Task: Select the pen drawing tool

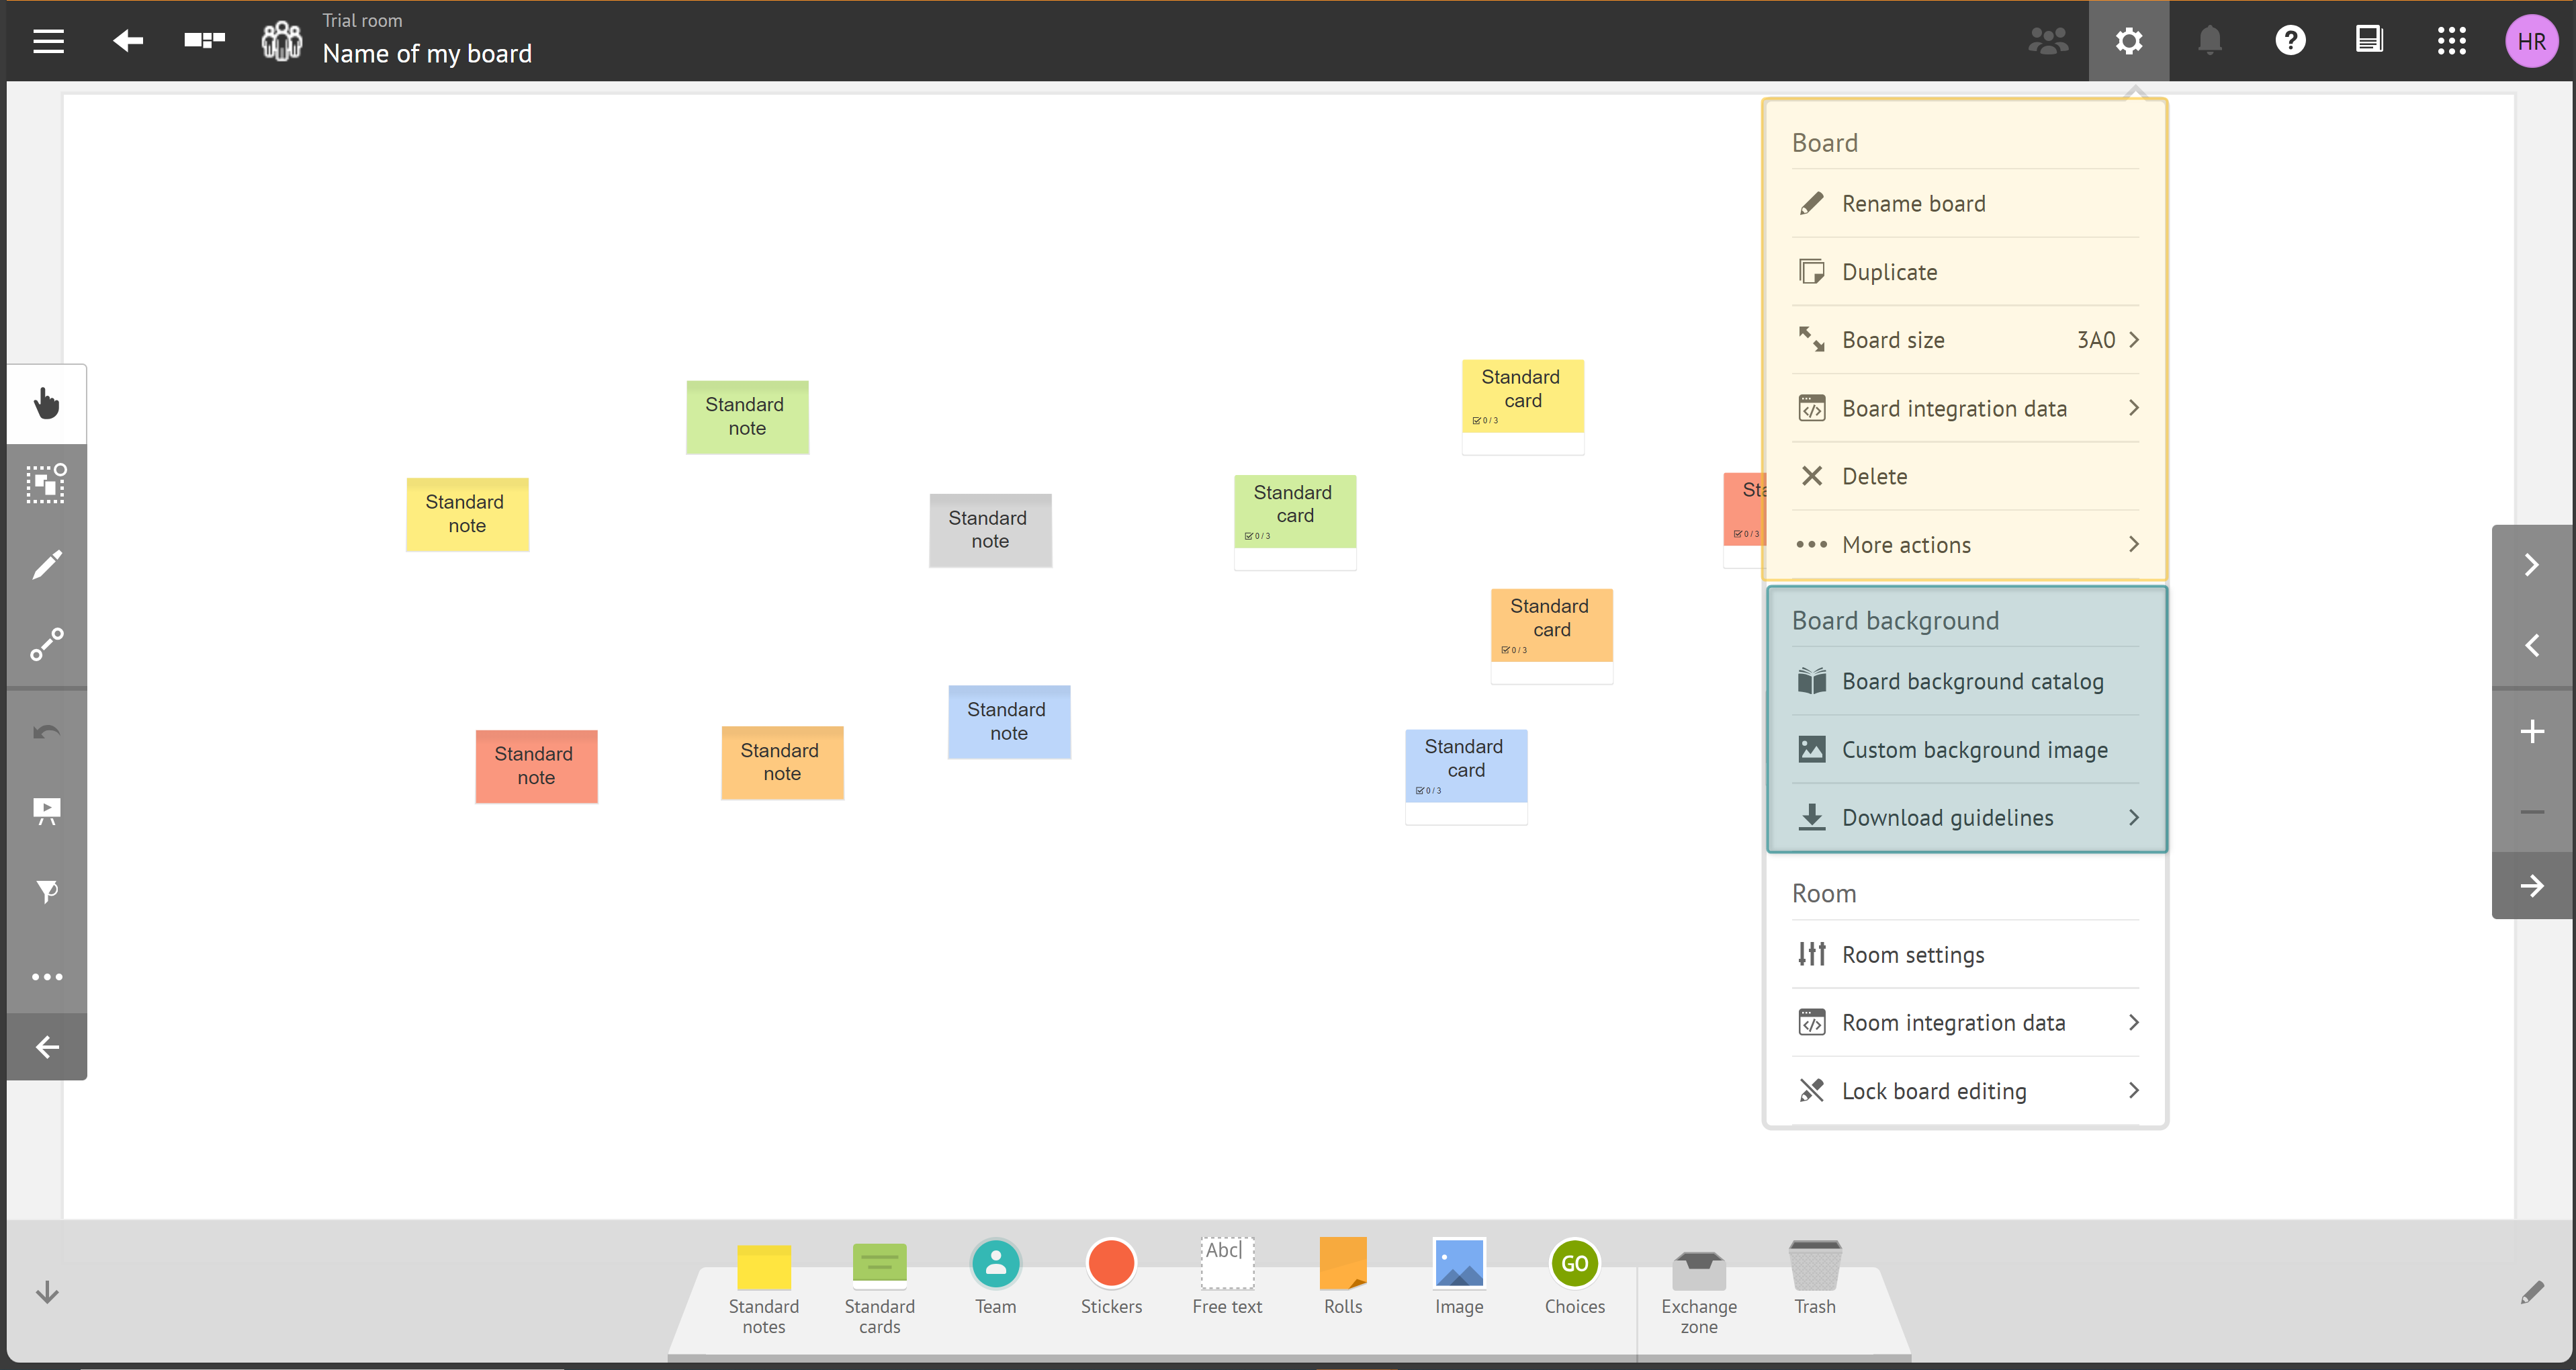Action: 47,565
